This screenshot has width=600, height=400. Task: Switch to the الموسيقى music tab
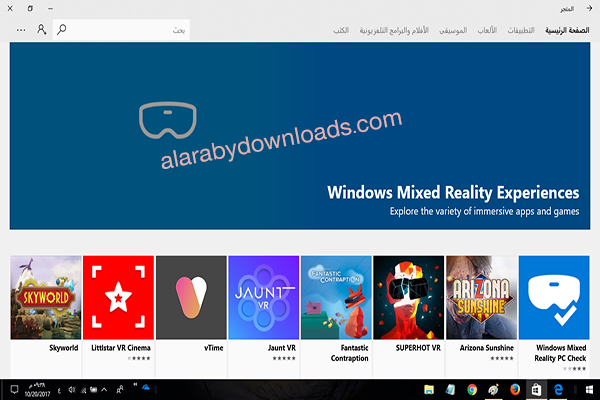tap(453, 30)
